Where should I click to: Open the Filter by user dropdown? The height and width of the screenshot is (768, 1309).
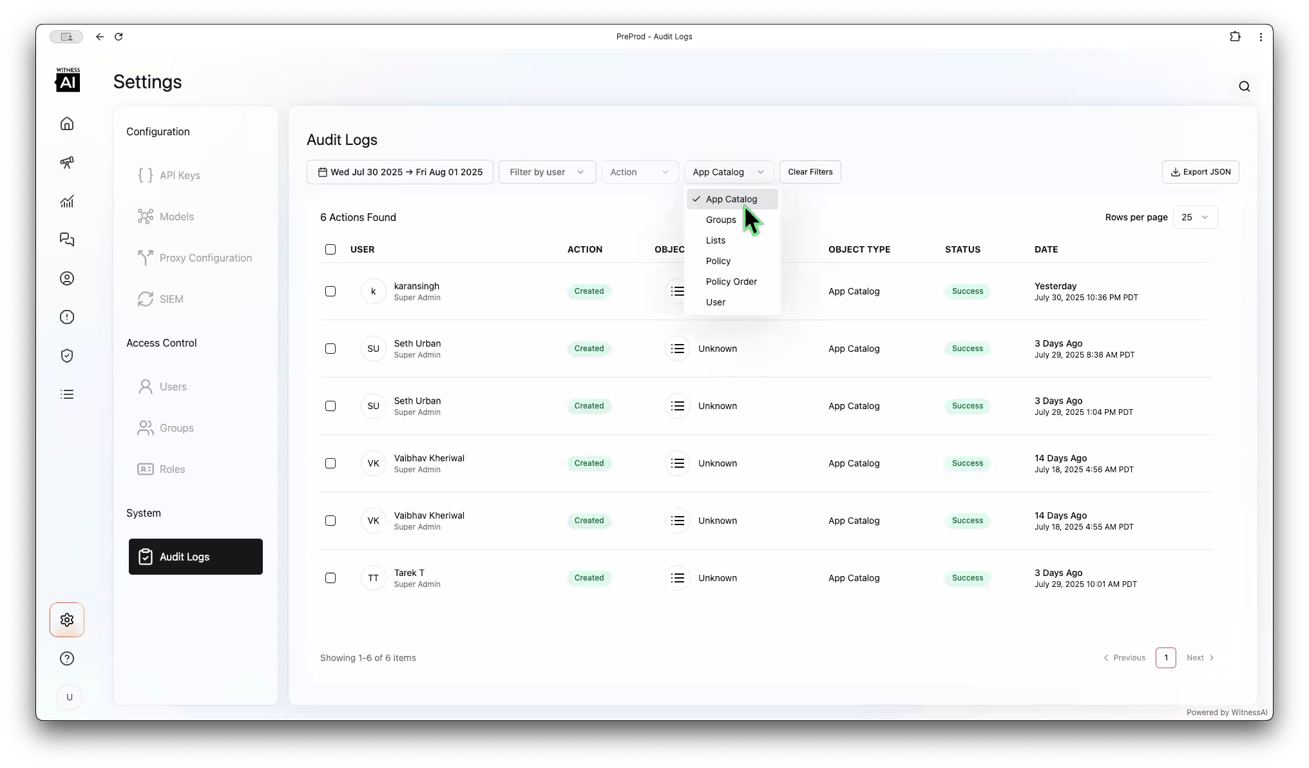point(547,172)
